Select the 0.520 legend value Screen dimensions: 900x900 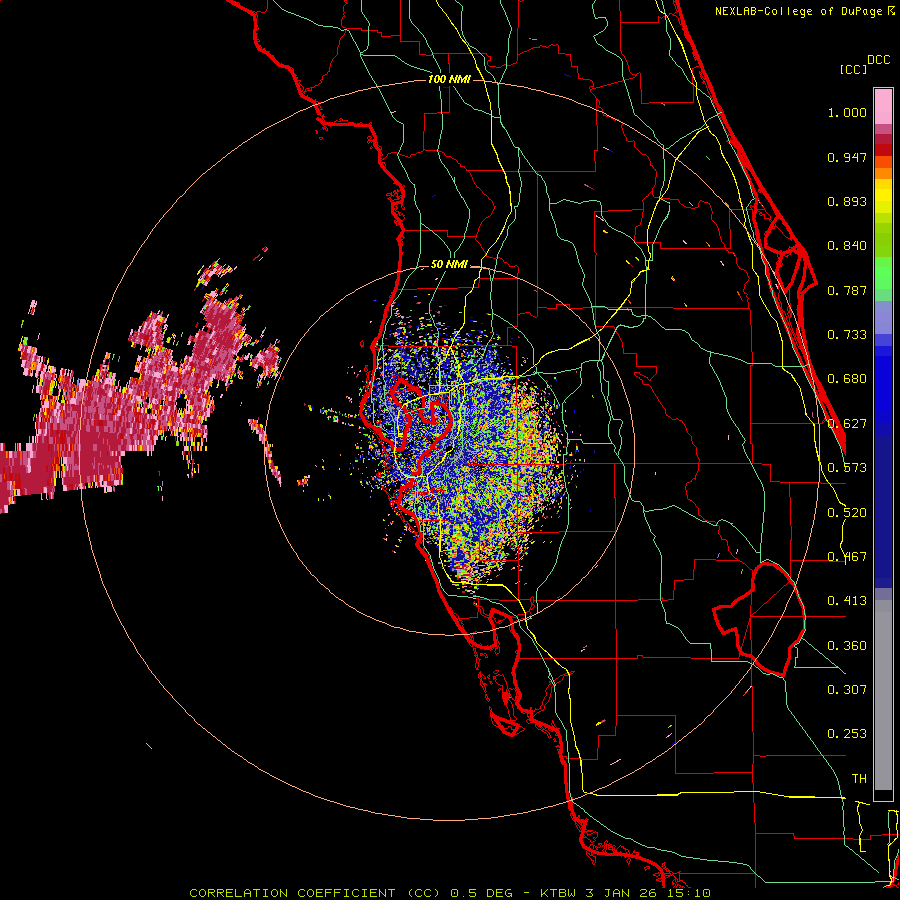(847, 513)
